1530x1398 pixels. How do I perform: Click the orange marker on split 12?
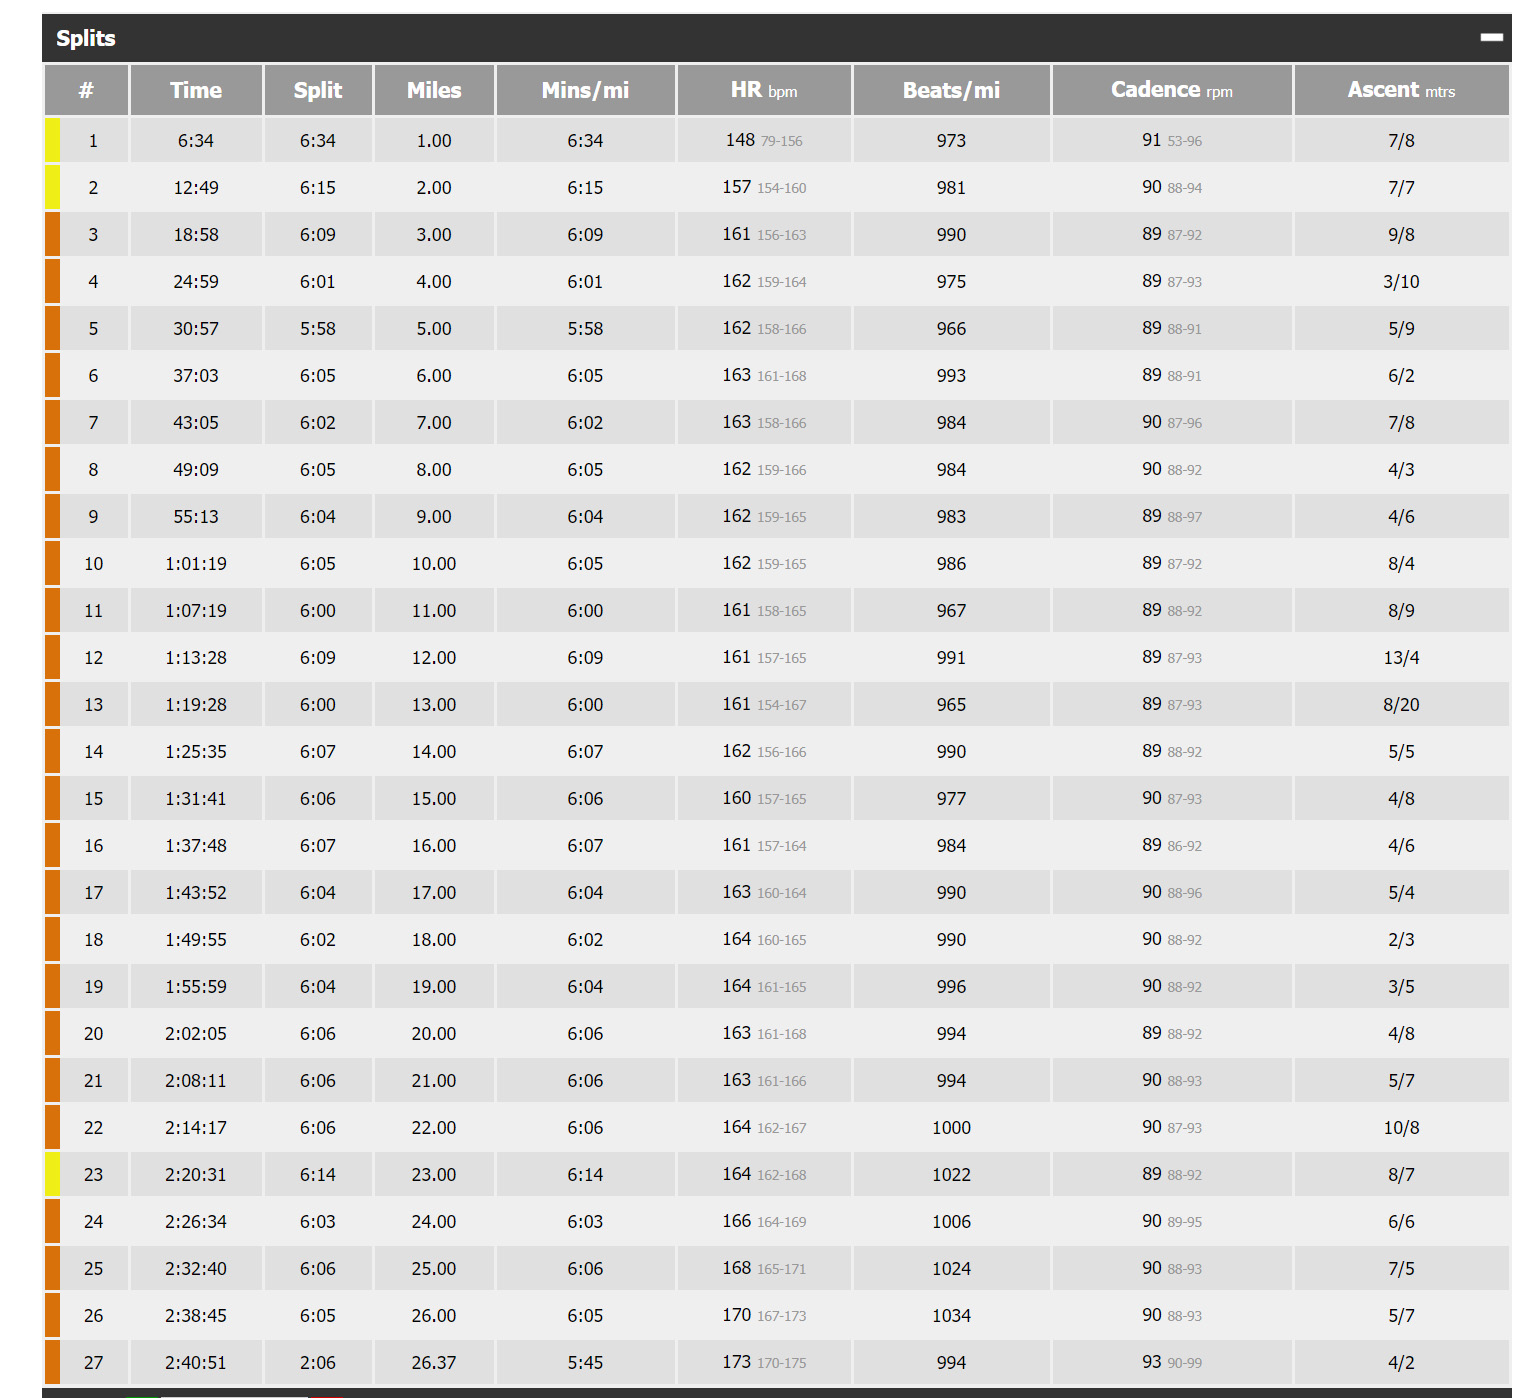[52, 657]
